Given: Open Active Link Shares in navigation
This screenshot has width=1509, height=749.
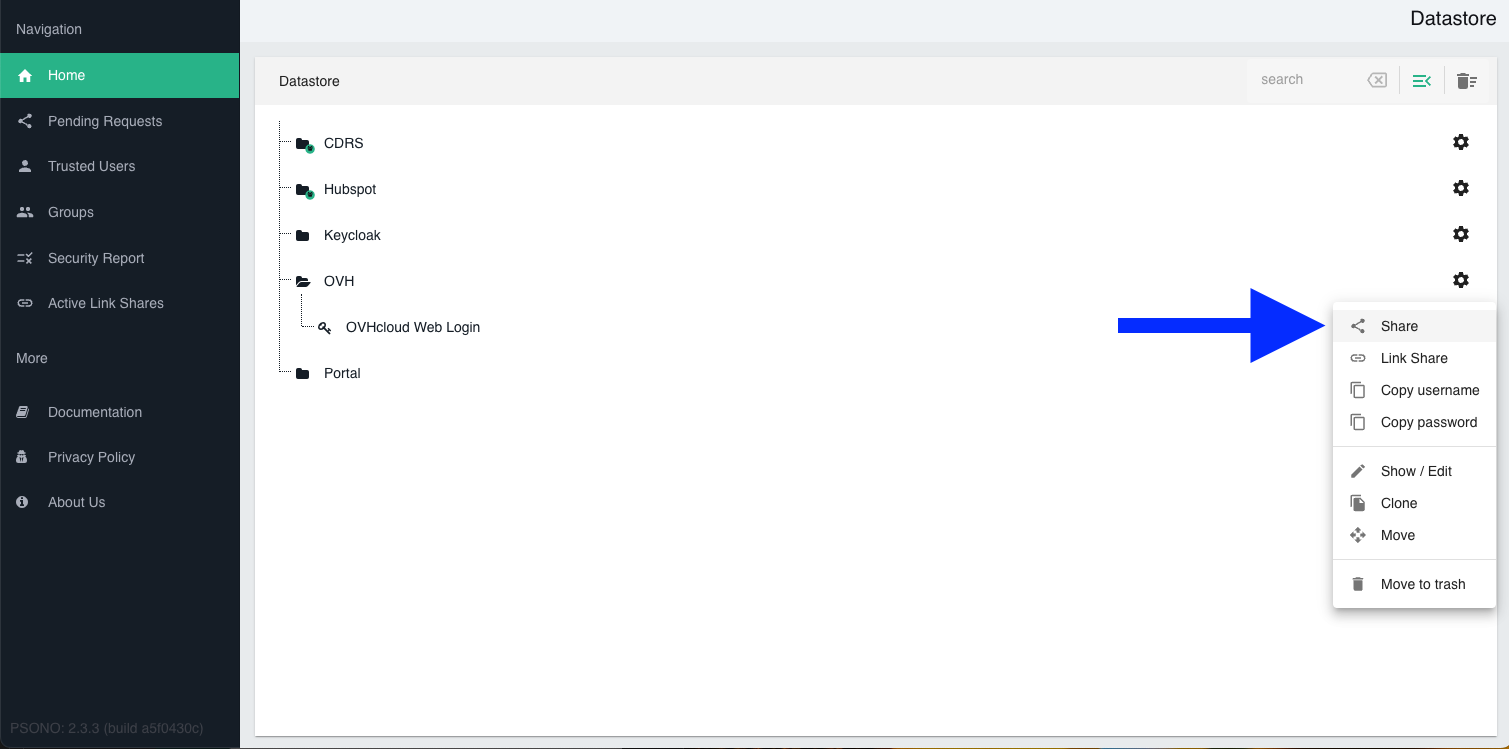Looking at the screenshot, I should coord(105,303).
